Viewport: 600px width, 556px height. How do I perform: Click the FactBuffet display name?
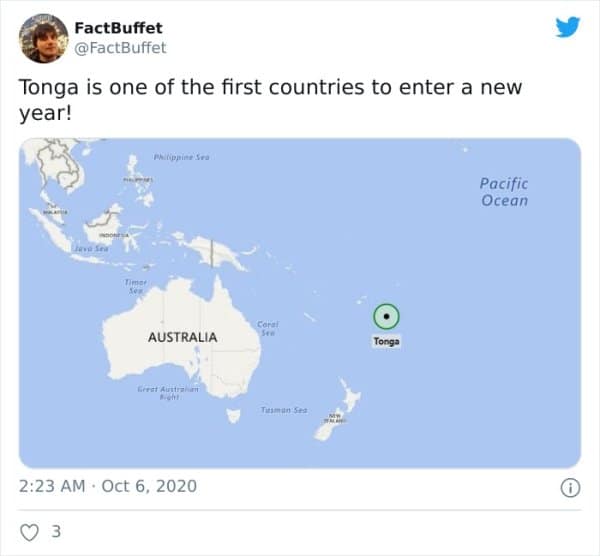point(118,27)
